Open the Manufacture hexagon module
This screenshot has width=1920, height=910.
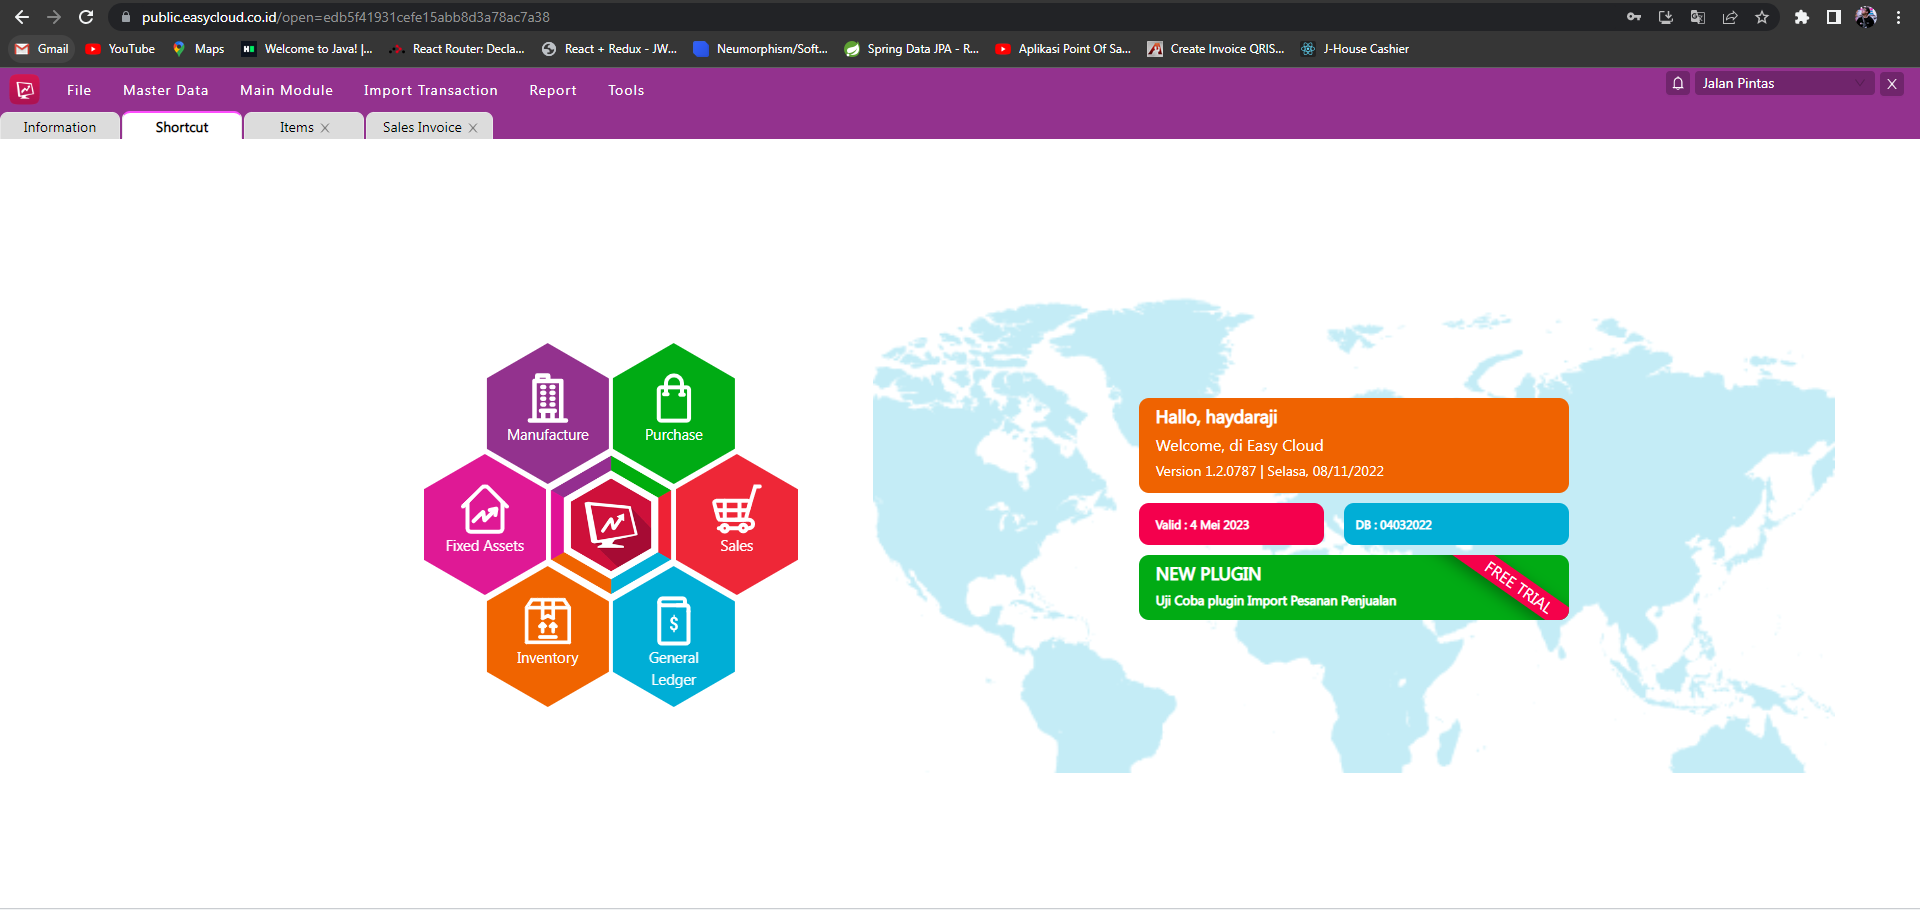pyautogui.click(x=547, y=410)
